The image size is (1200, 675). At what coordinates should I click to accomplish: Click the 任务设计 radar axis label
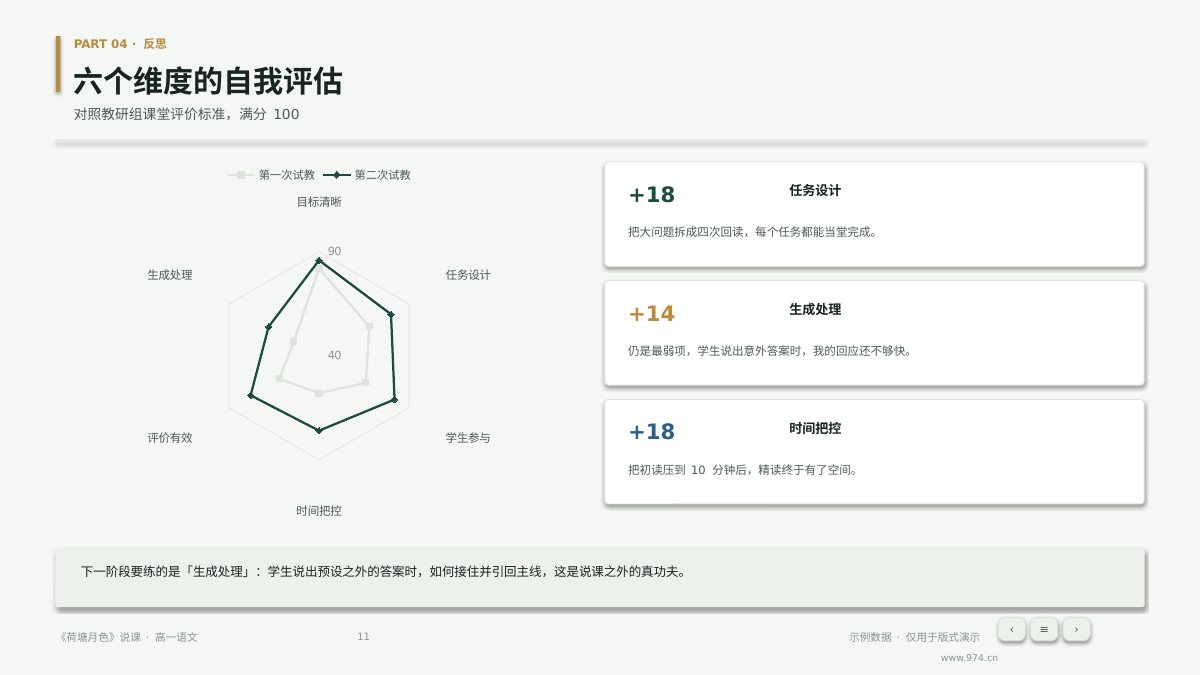[468, 275]
